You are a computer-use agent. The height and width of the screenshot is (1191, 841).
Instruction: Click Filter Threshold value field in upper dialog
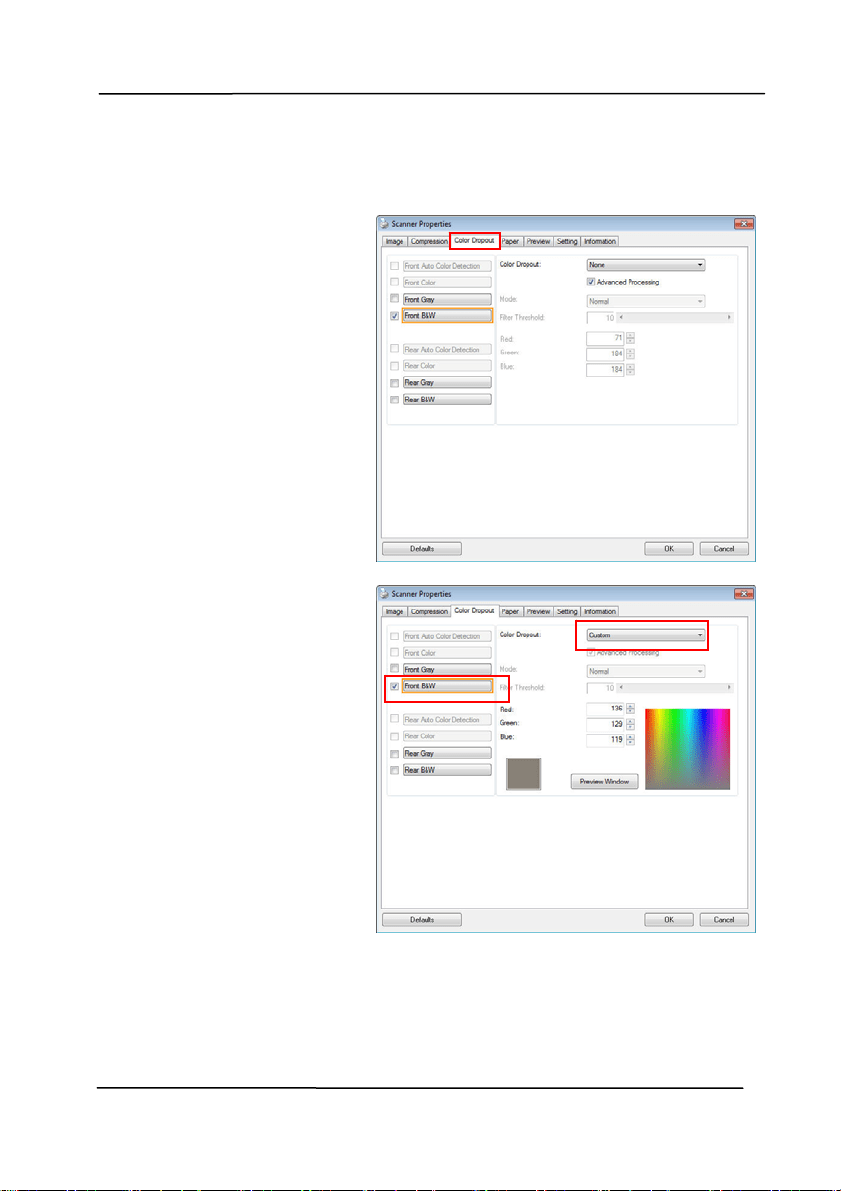(x=601, y=317)
